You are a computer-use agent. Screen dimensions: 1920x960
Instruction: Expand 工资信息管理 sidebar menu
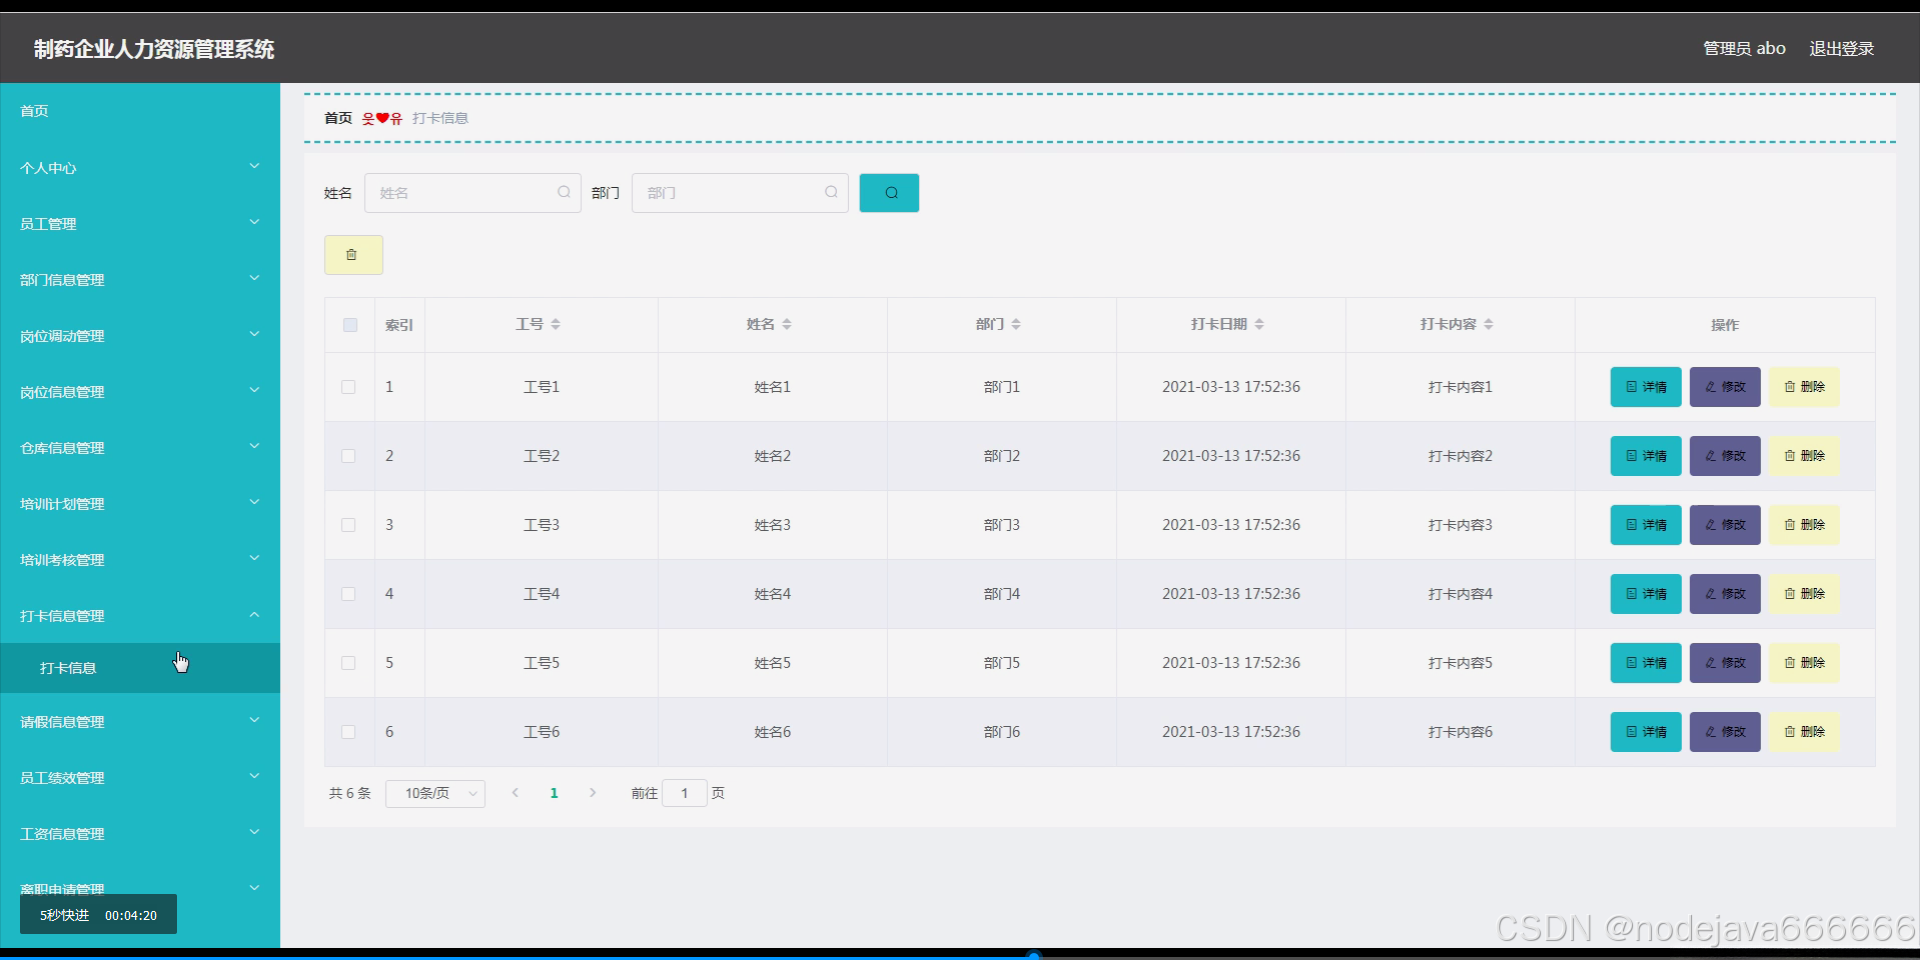(x=140, y=834)
